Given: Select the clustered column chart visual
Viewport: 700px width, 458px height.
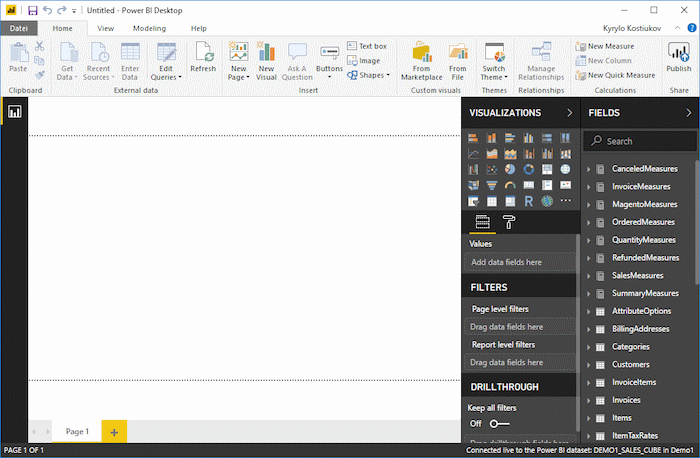Looking at the screenshot, I should 529,138.
